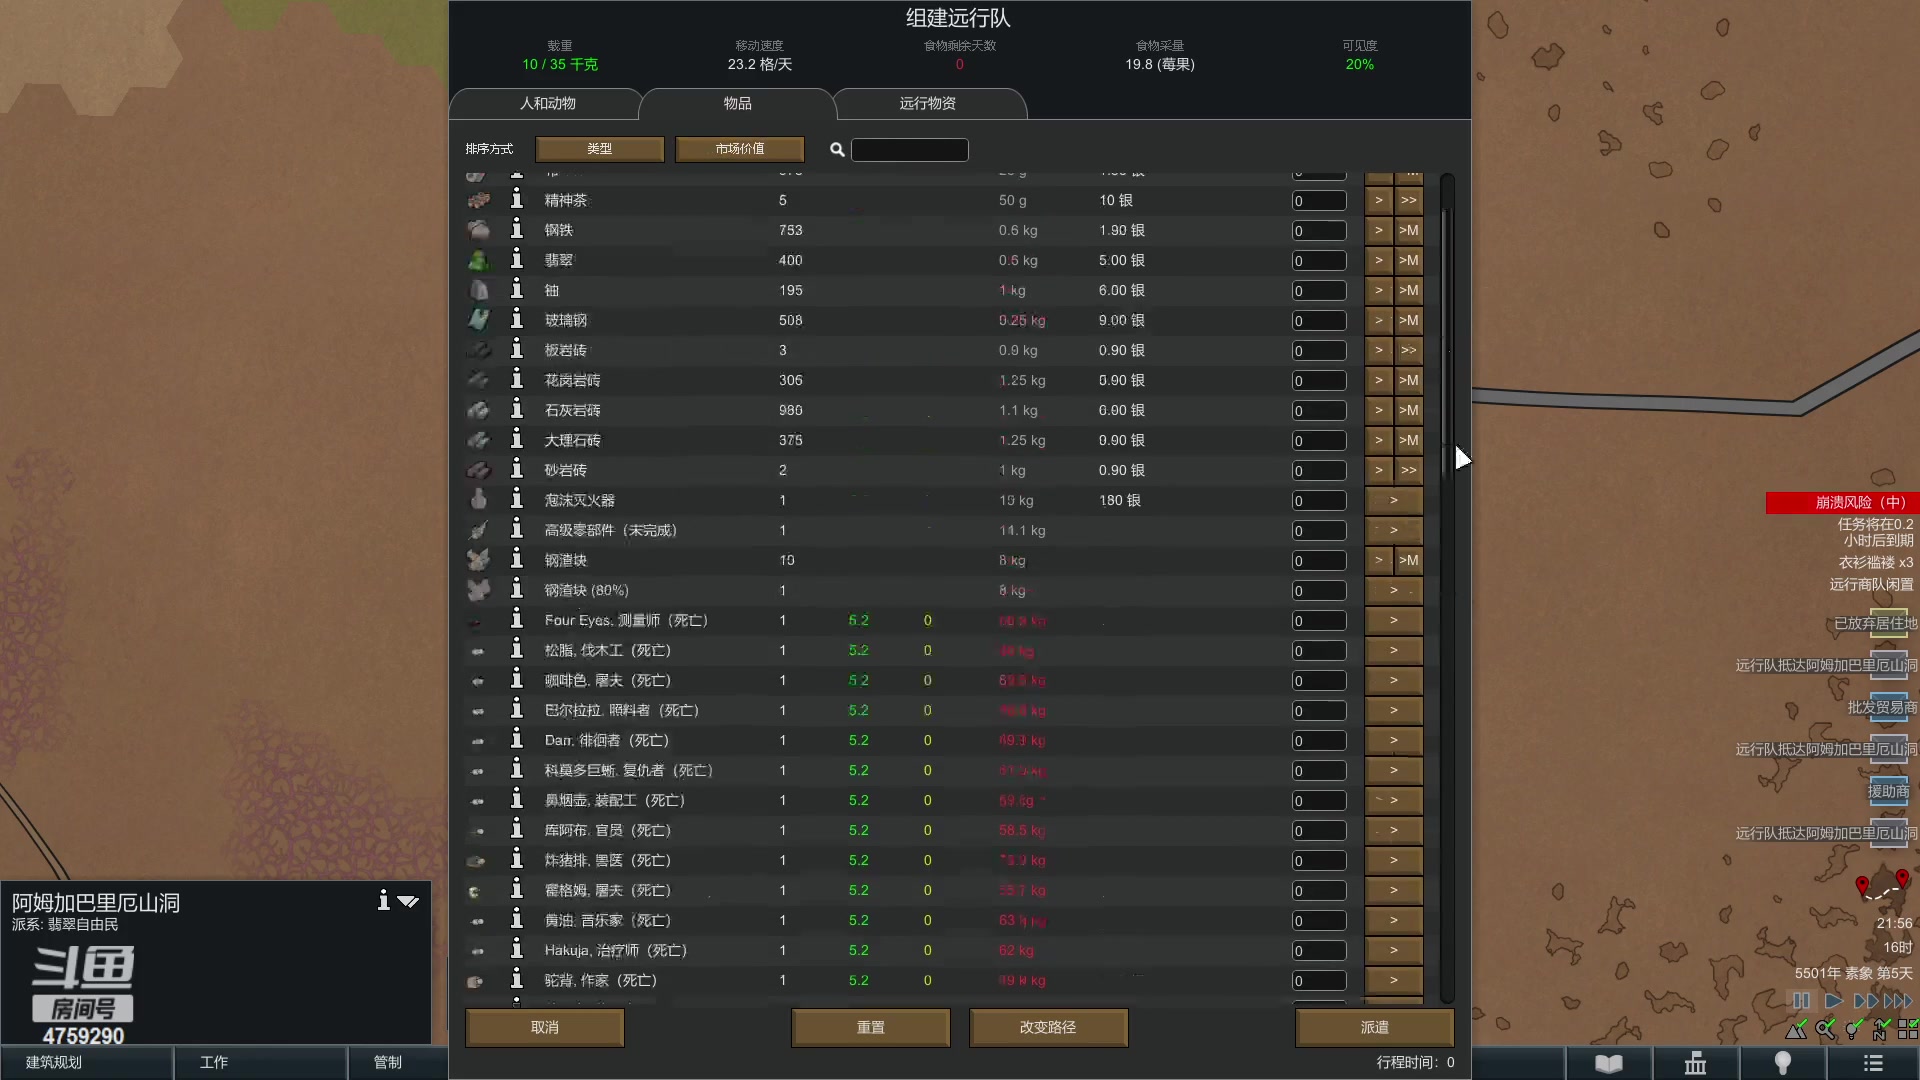
Task: Open info for 精神茶 item
Action: (x=516, y=199)
